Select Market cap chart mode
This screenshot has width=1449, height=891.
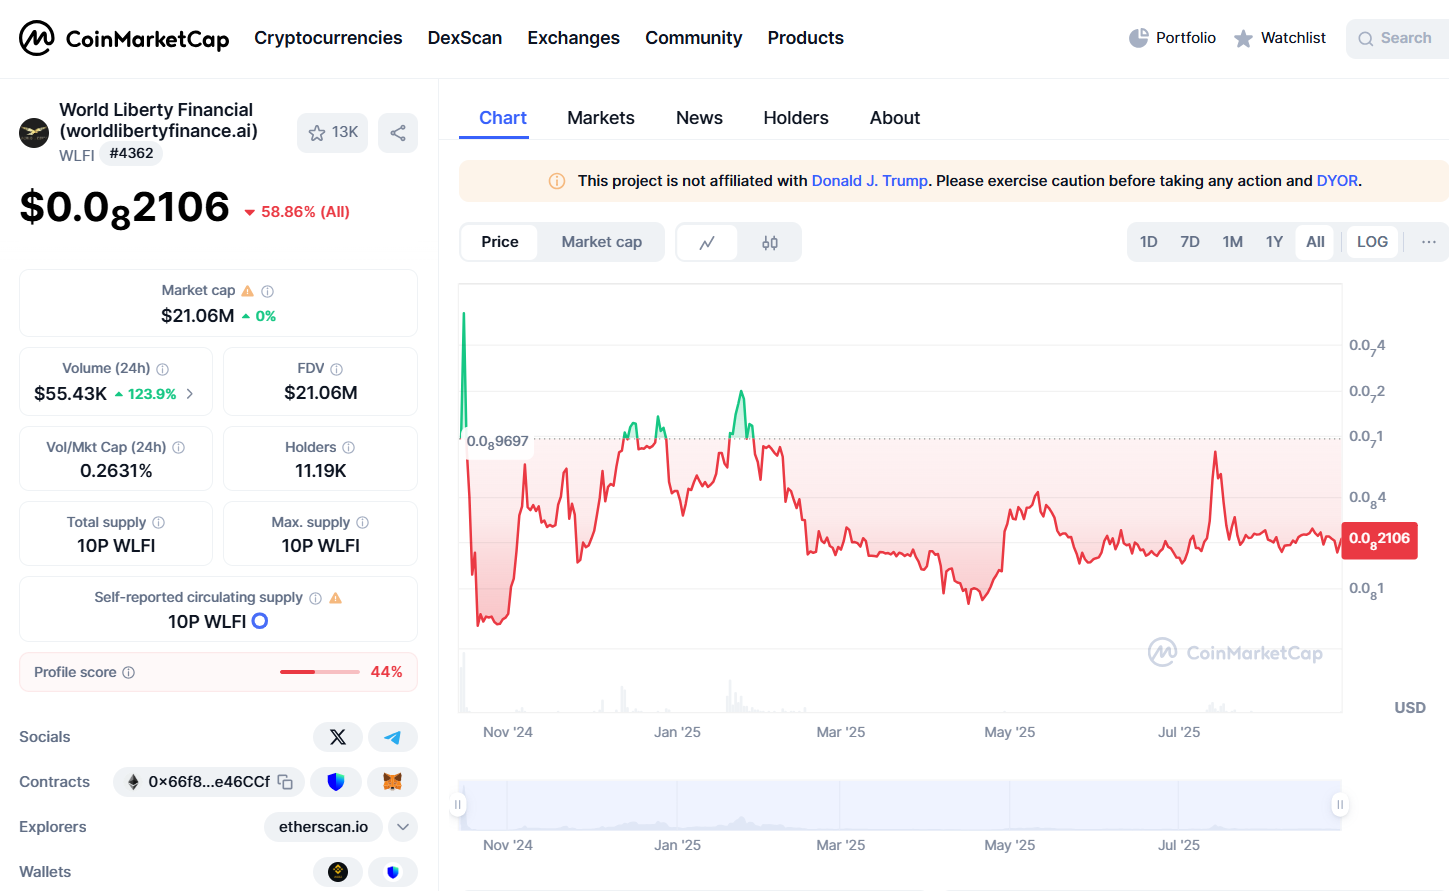[602, 242]
